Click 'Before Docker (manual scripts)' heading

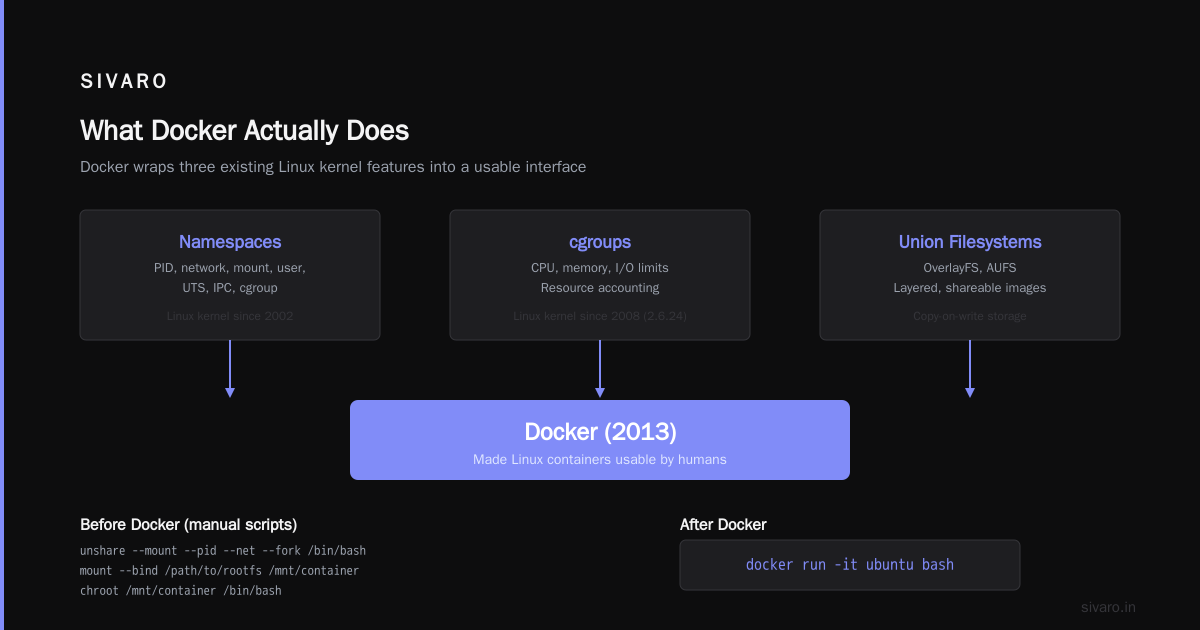pos(188,525)
